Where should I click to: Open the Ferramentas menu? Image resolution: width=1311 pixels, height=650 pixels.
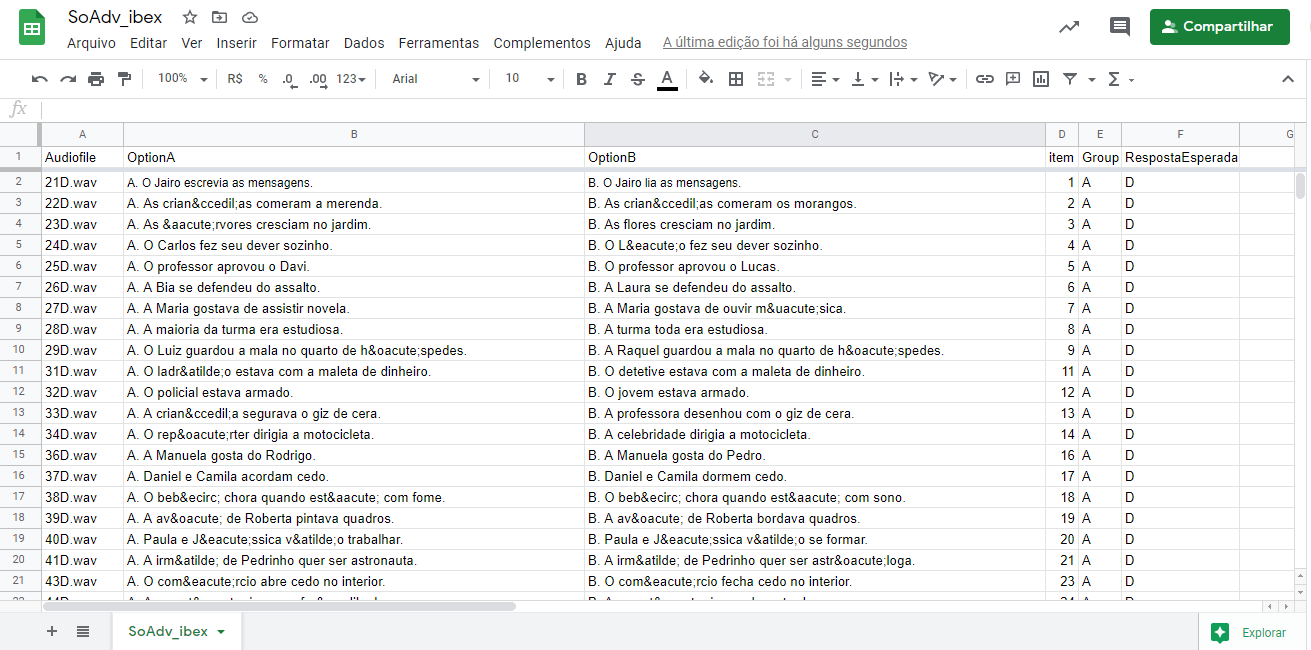point(438,43)
